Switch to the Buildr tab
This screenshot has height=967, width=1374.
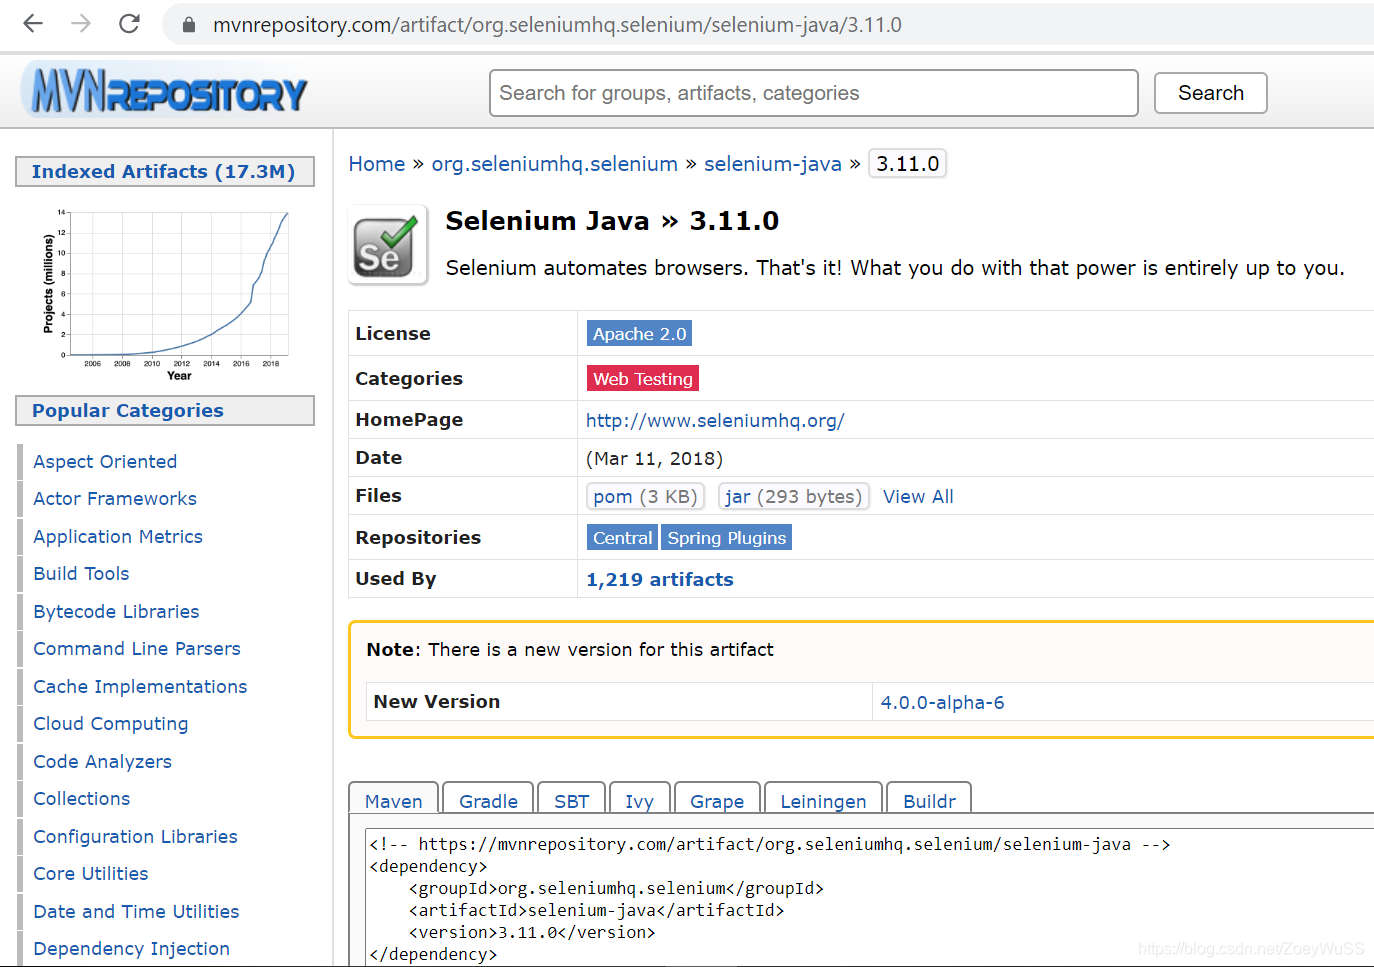(x=929, y=799)
